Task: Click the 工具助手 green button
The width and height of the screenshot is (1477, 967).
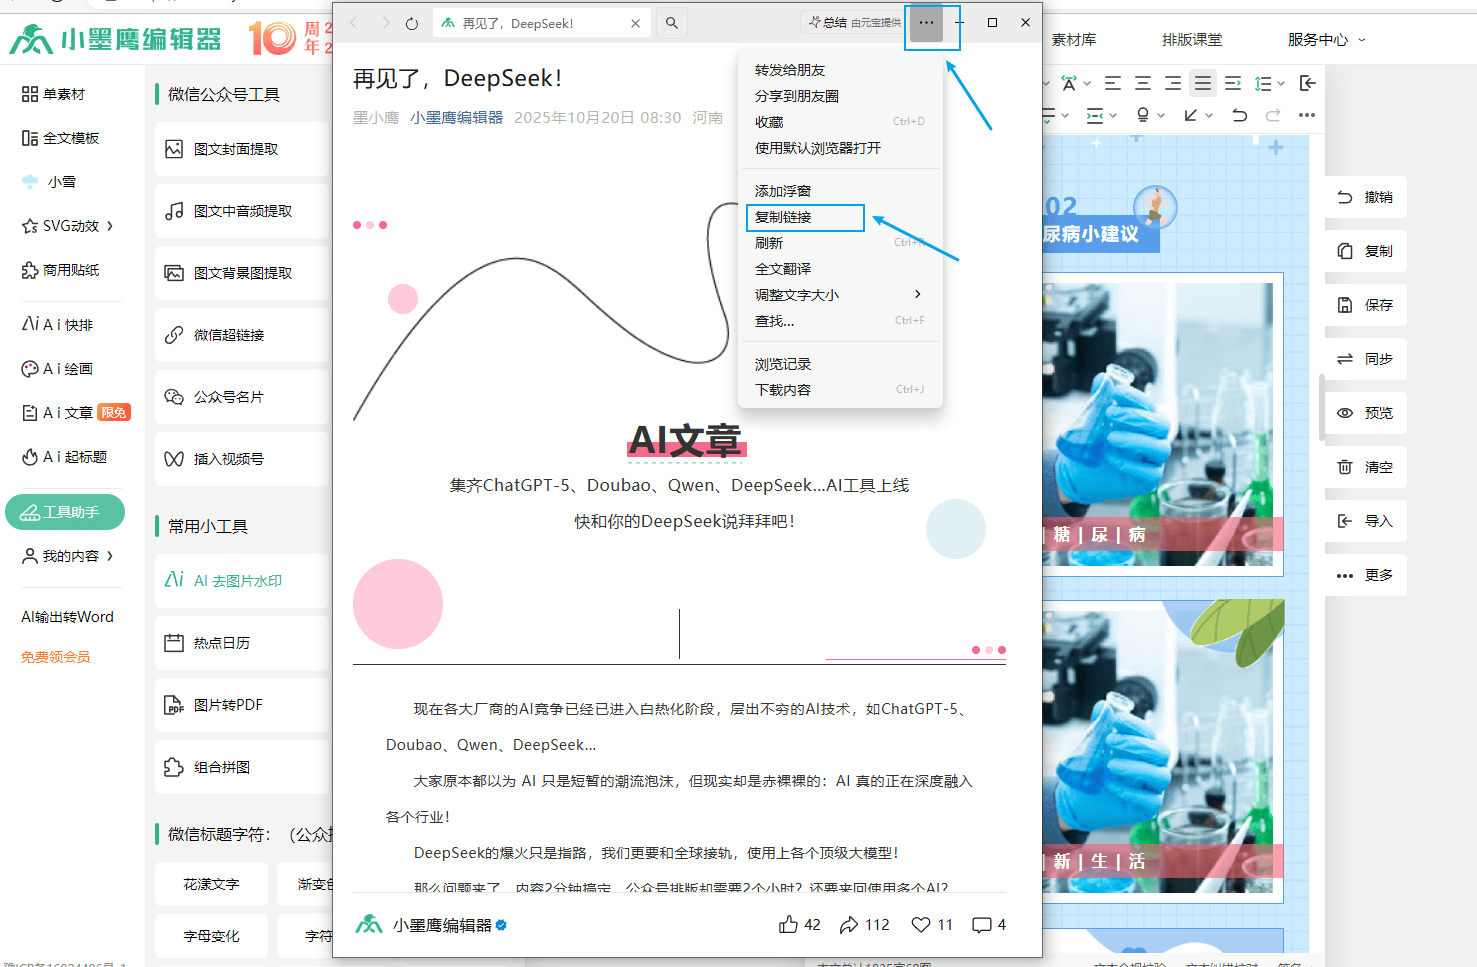Action: [x=65, y=512]
